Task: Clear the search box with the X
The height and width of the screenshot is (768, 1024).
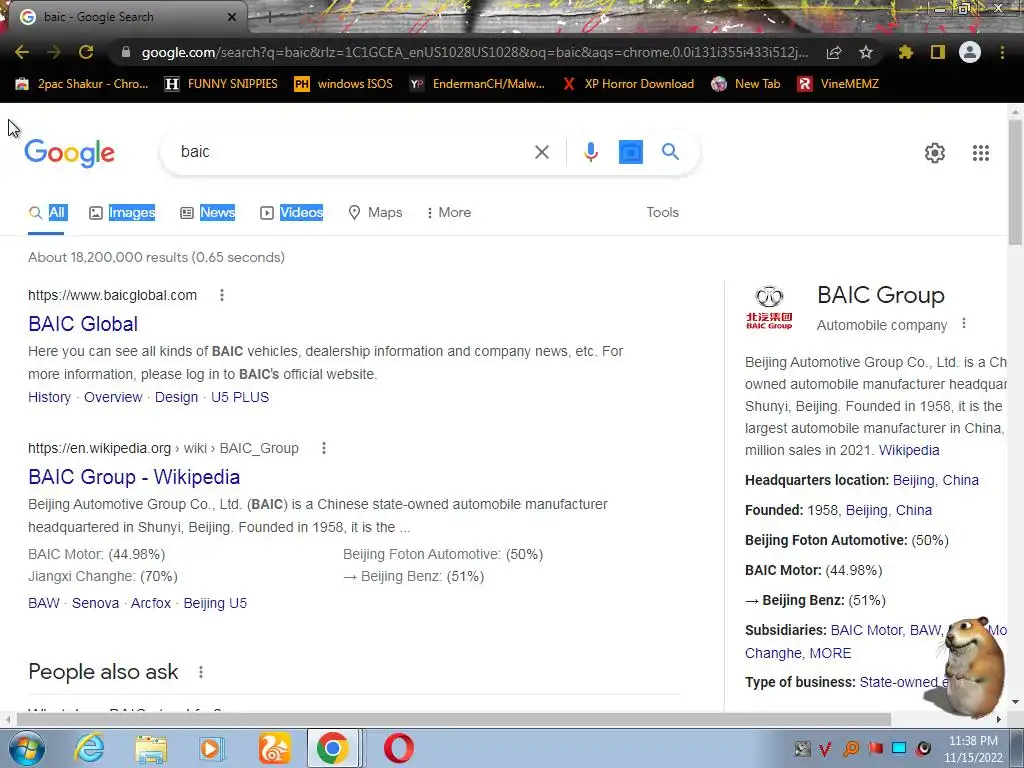Action: point(541,152)
